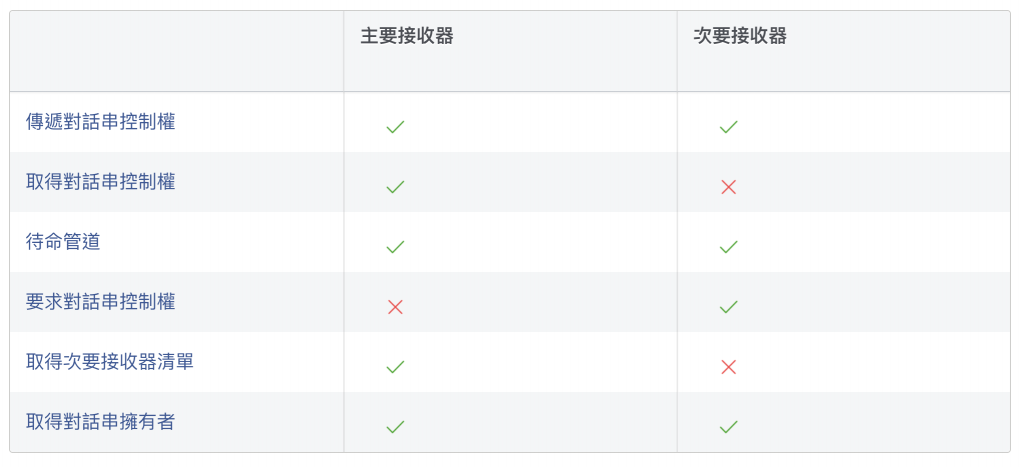Open the 傳遞對話串控制權 link
The image size is (1024, 467).
click(101, 121)
